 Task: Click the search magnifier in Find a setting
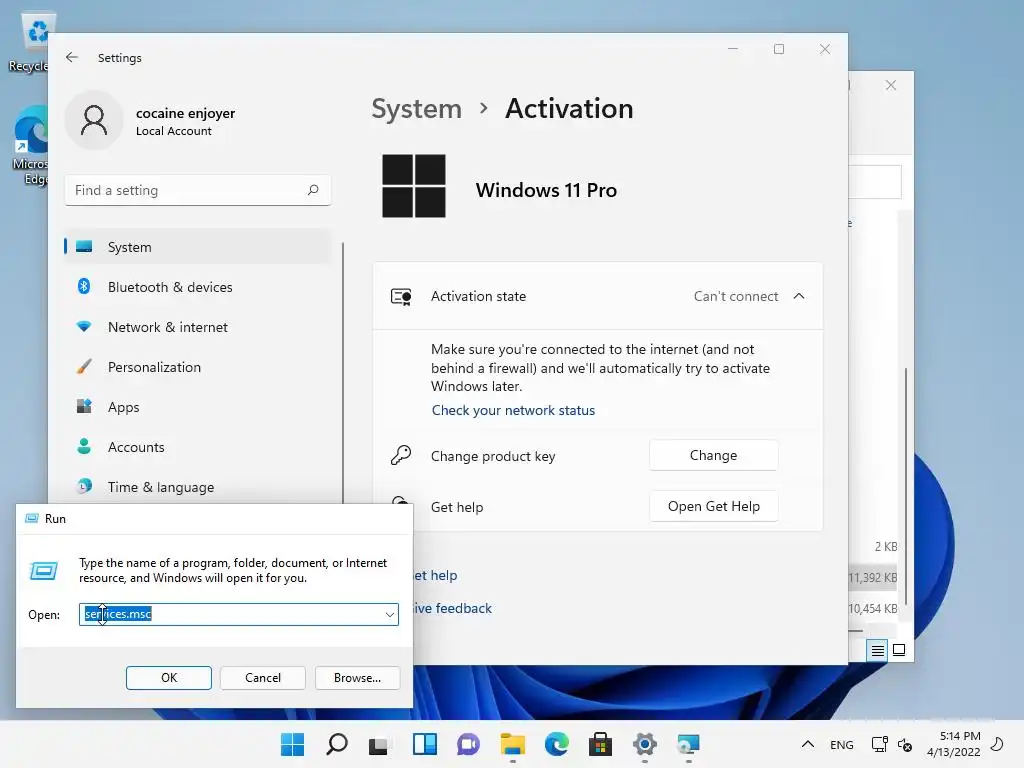tap(313, 190)
